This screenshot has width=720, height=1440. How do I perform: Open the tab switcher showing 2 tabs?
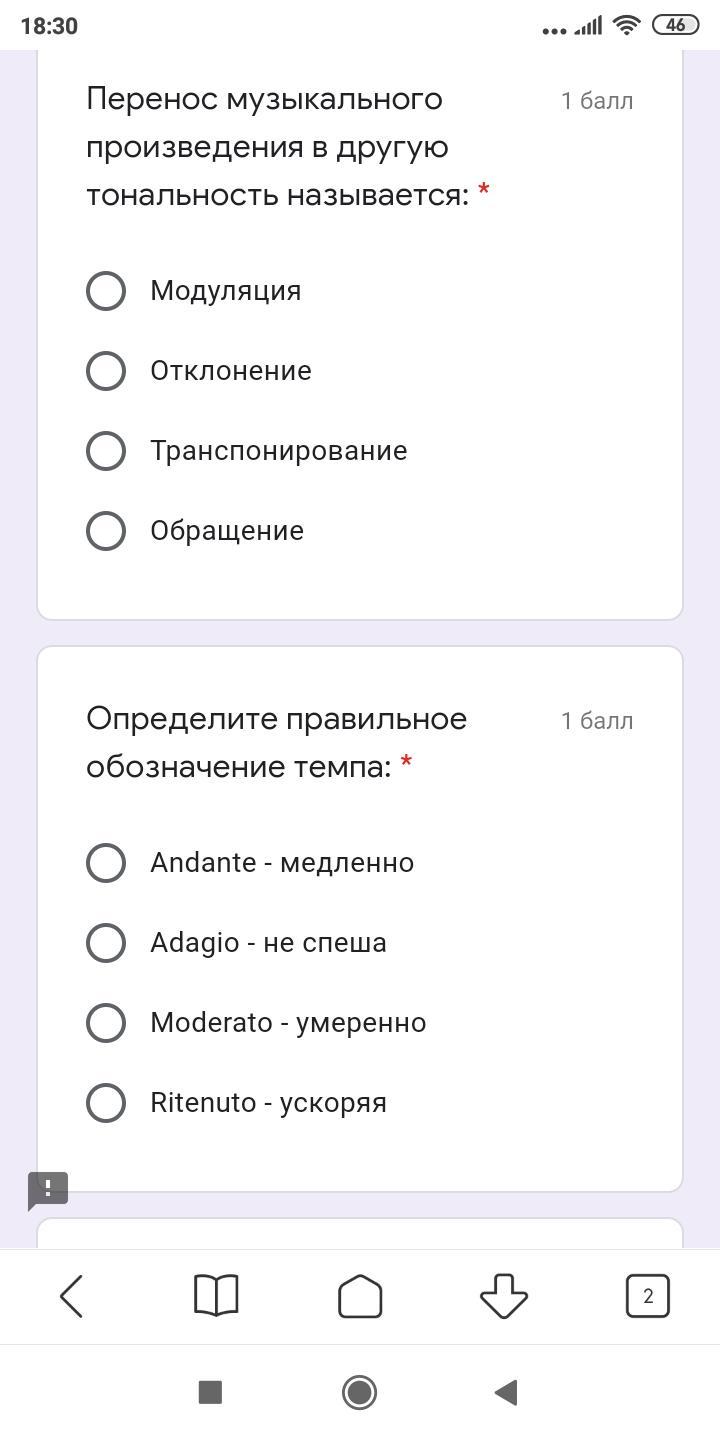[x=647, y=1296]
